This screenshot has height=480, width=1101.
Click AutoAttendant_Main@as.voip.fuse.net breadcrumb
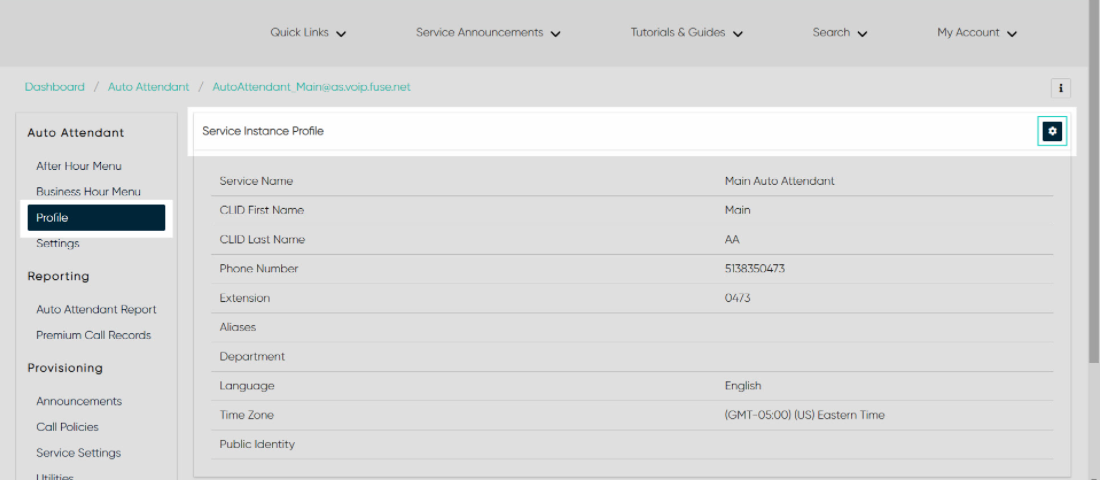pos(312,87)
